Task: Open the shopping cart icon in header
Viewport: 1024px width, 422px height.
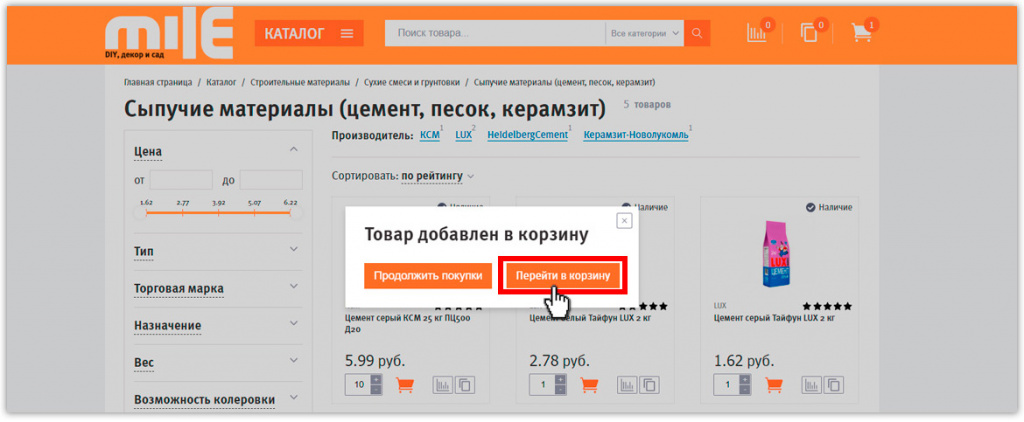Action: (861, 33)
